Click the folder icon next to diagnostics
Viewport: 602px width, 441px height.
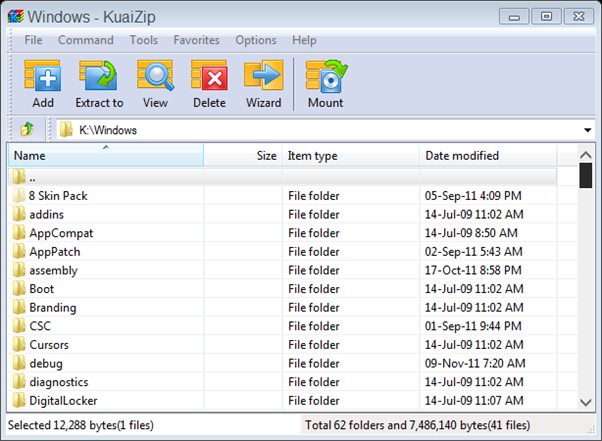tap(19, 382)
